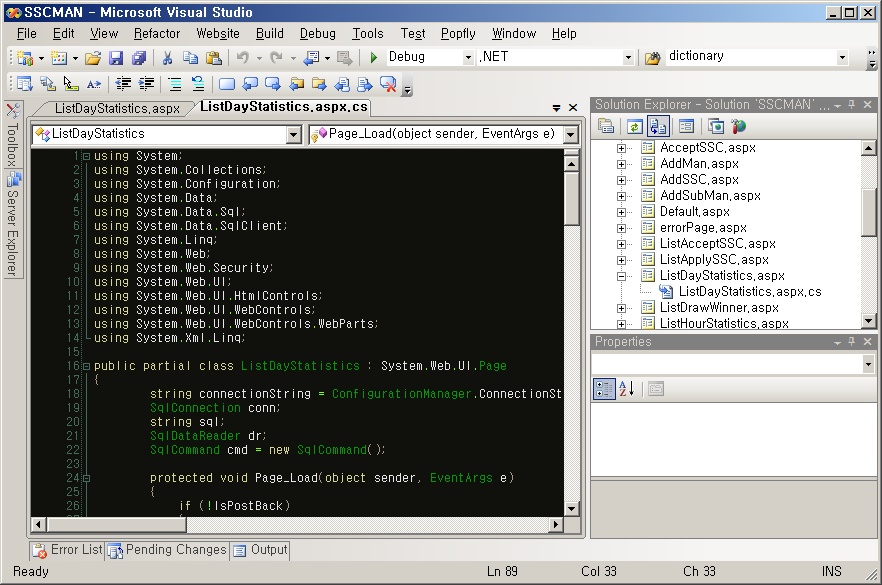Click the Display Object Member List icon

pyautogui.click(x=24, y=84)
